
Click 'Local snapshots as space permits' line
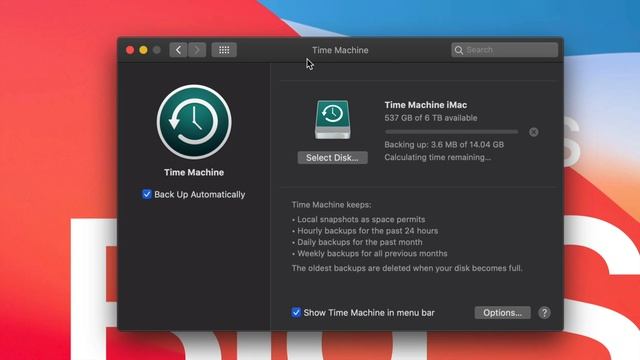(x=361, y=219)
